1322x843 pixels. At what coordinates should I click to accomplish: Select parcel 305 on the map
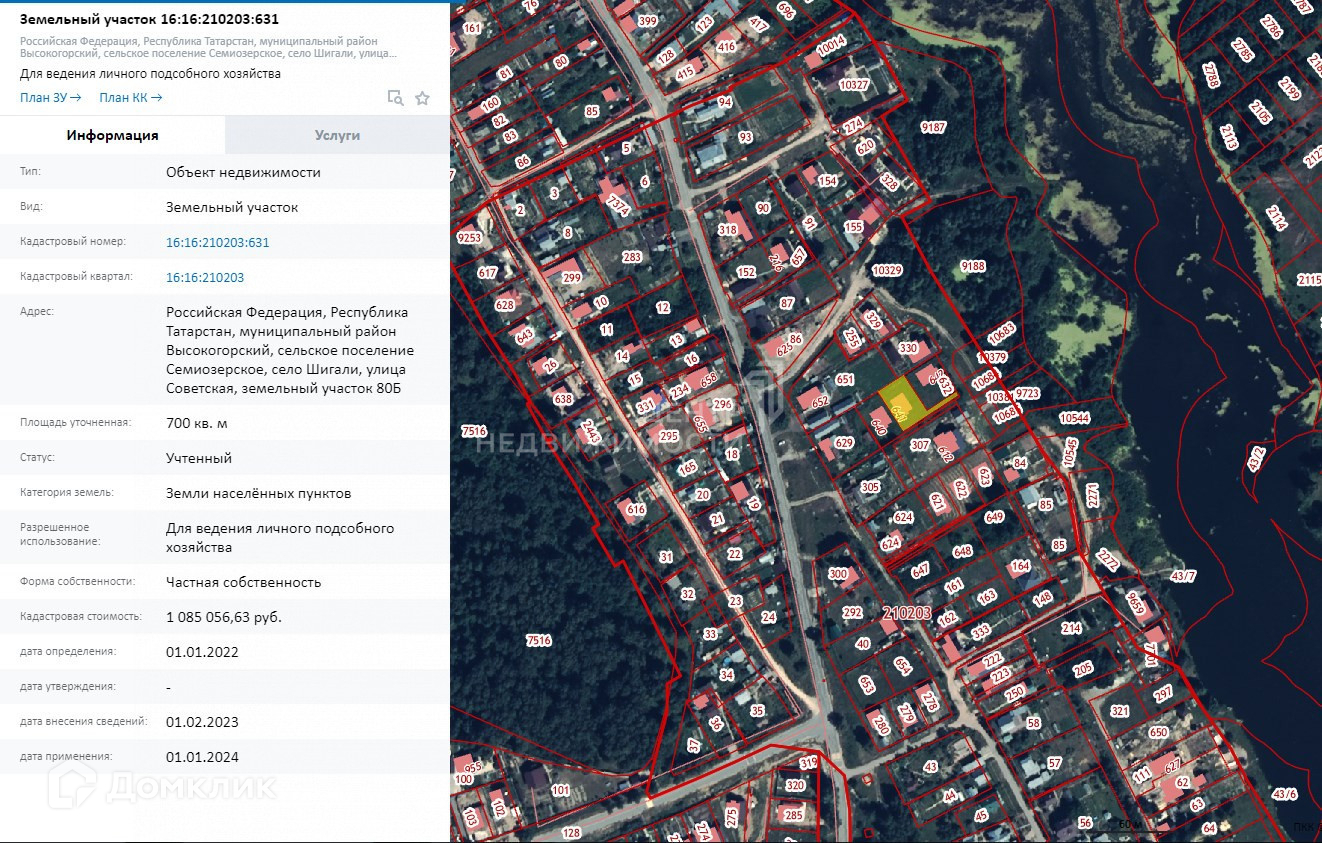[x=870, y=487]
